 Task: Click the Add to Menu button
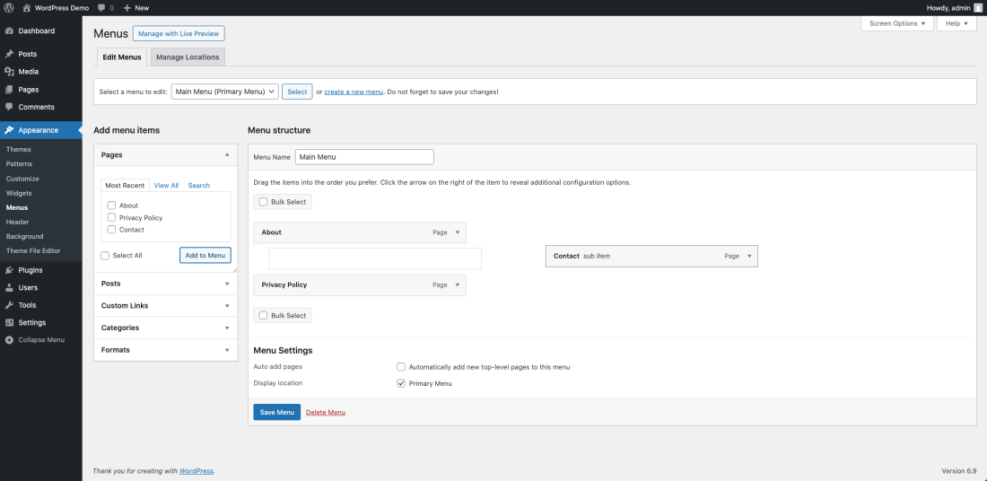pyautogui.click(x=205, y=255)
